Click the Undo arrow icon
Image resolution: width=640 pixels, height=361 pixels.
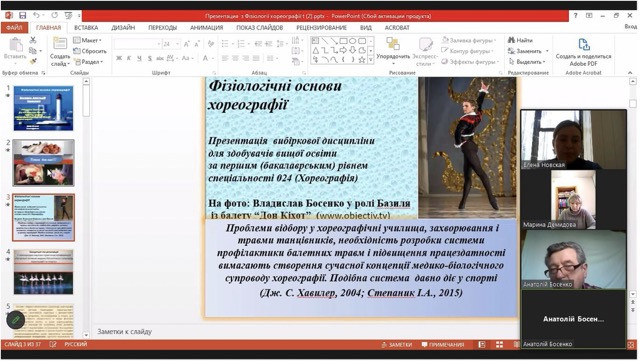(36, 16)
